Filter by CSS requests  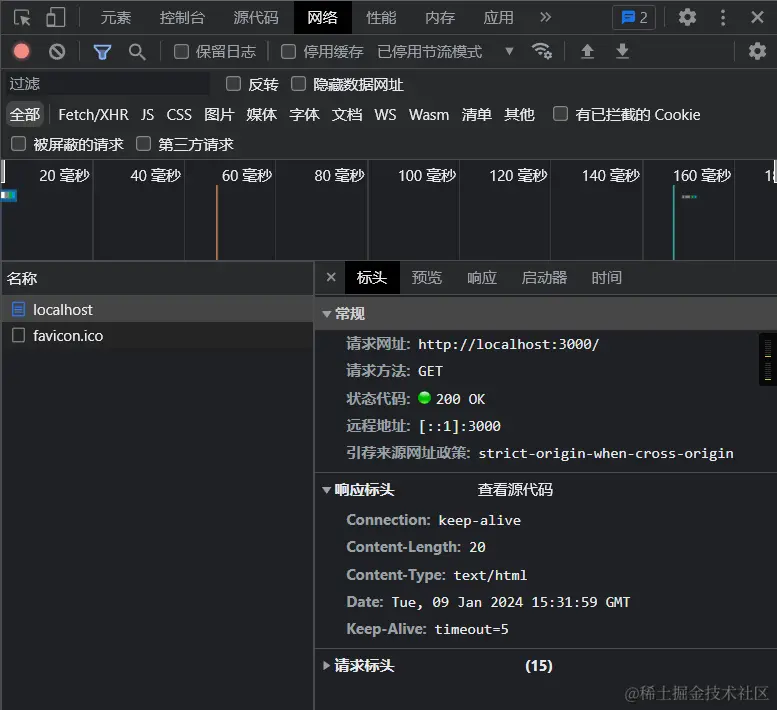(x=179, y=114)
